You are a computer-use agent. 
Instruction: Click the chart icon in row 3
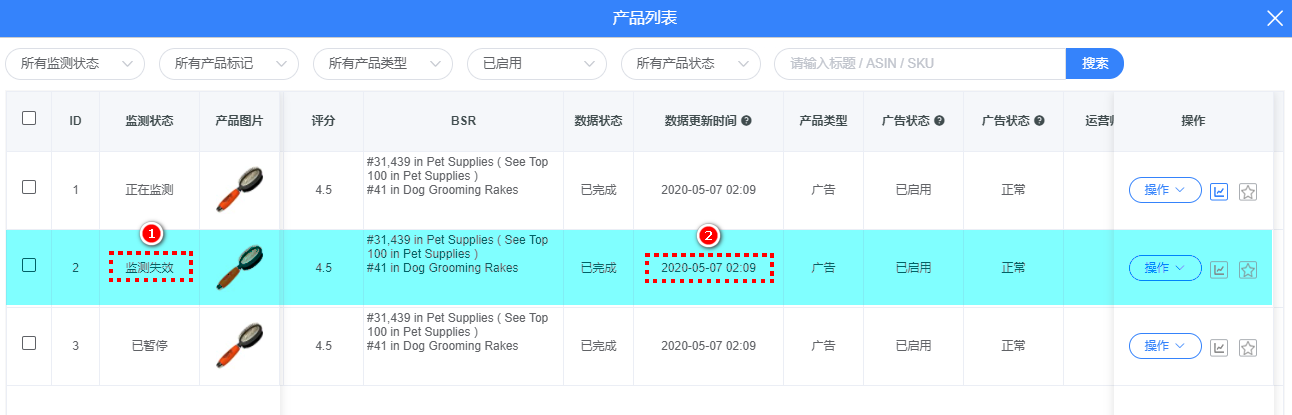(1219, 347)
